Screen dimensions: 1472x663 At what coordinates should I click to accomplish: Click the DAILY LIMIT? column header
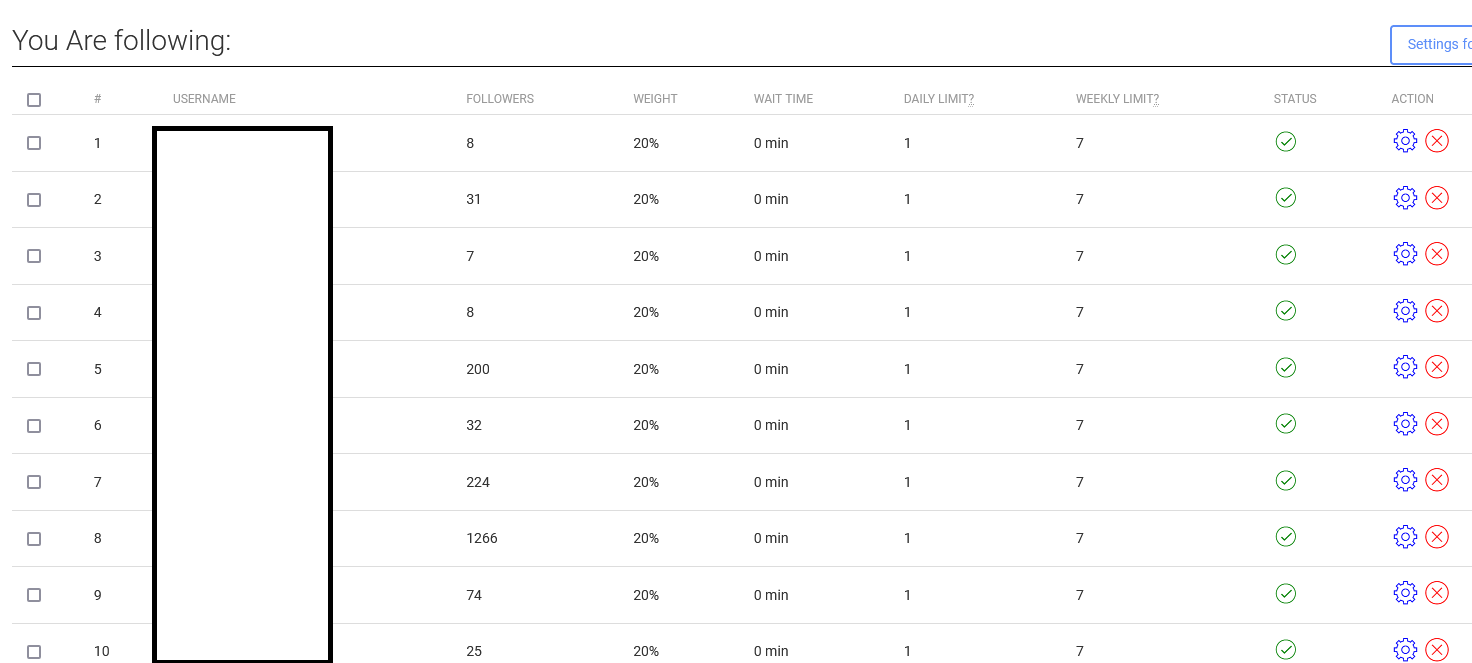click(x=938, y=99)
